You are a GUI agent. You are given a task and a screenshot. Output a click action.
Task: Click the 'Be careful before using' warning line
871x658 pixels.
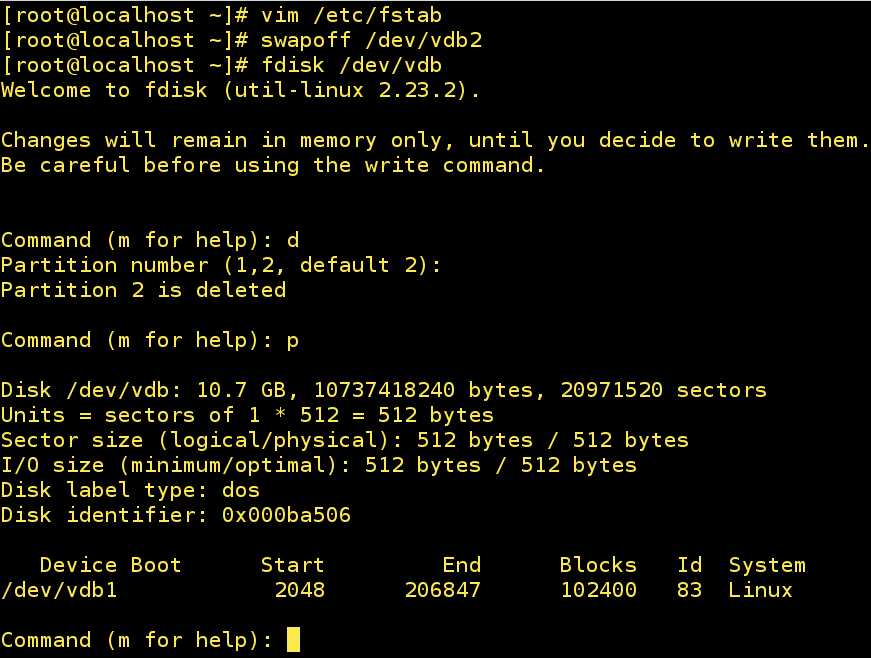273,165
